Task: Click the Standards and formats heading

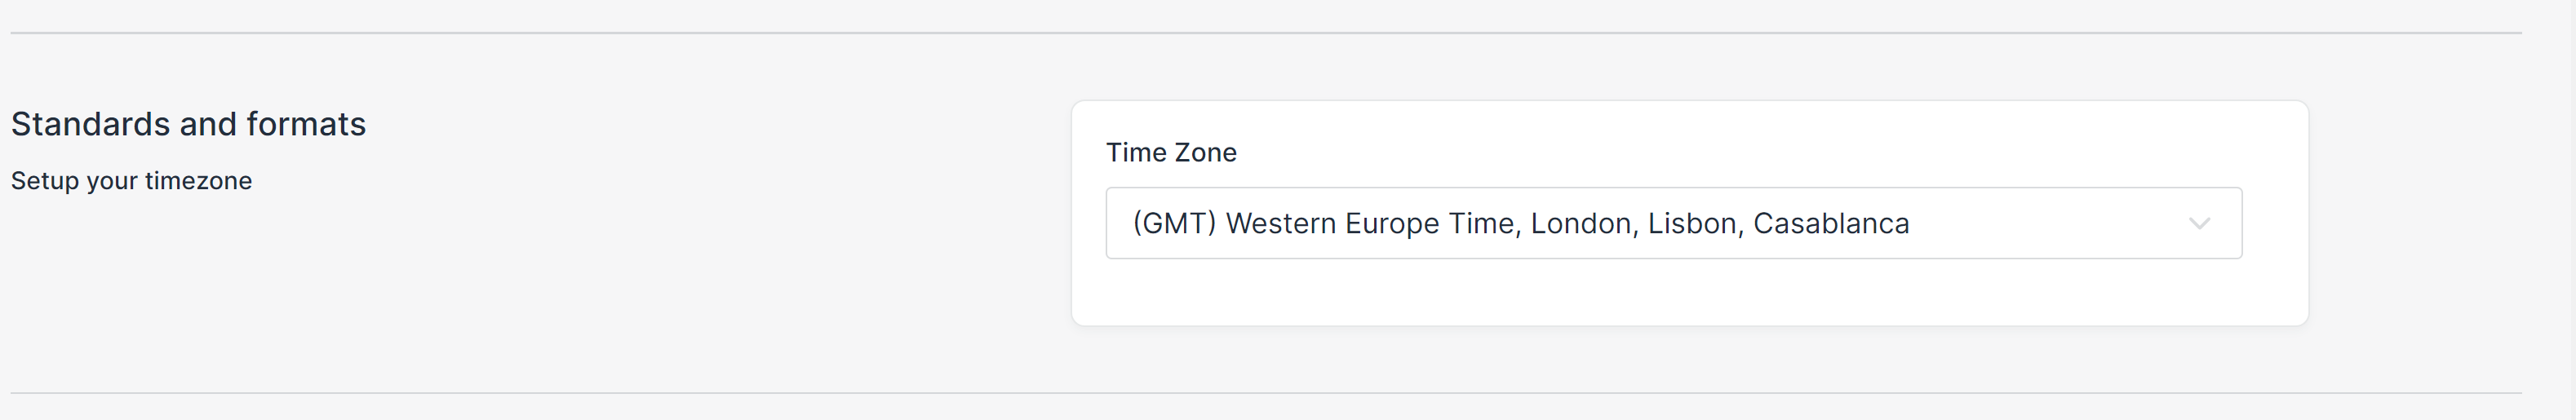Action: (188, 124)
